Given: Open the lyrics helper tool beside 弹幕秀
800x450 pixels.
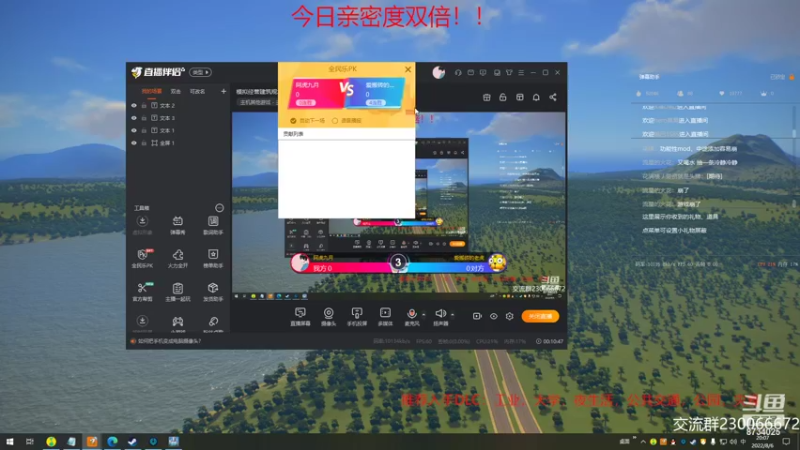Looking at the screenshot, I should click(213, 224).
